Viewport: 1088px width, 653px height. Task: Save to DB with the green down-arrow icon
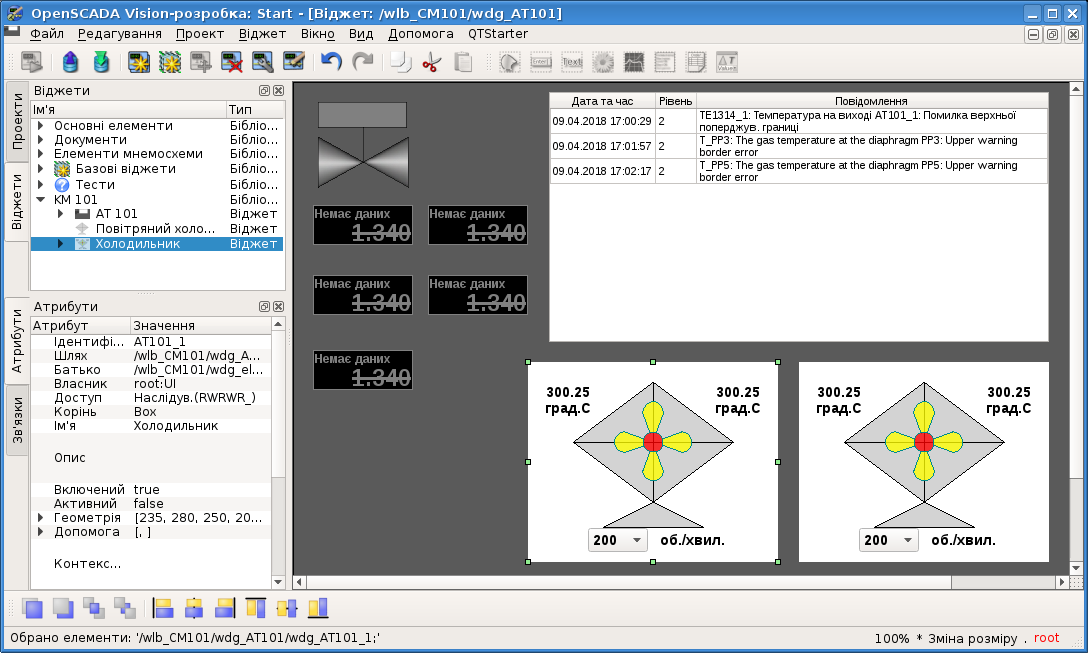[x=101, y=62]
